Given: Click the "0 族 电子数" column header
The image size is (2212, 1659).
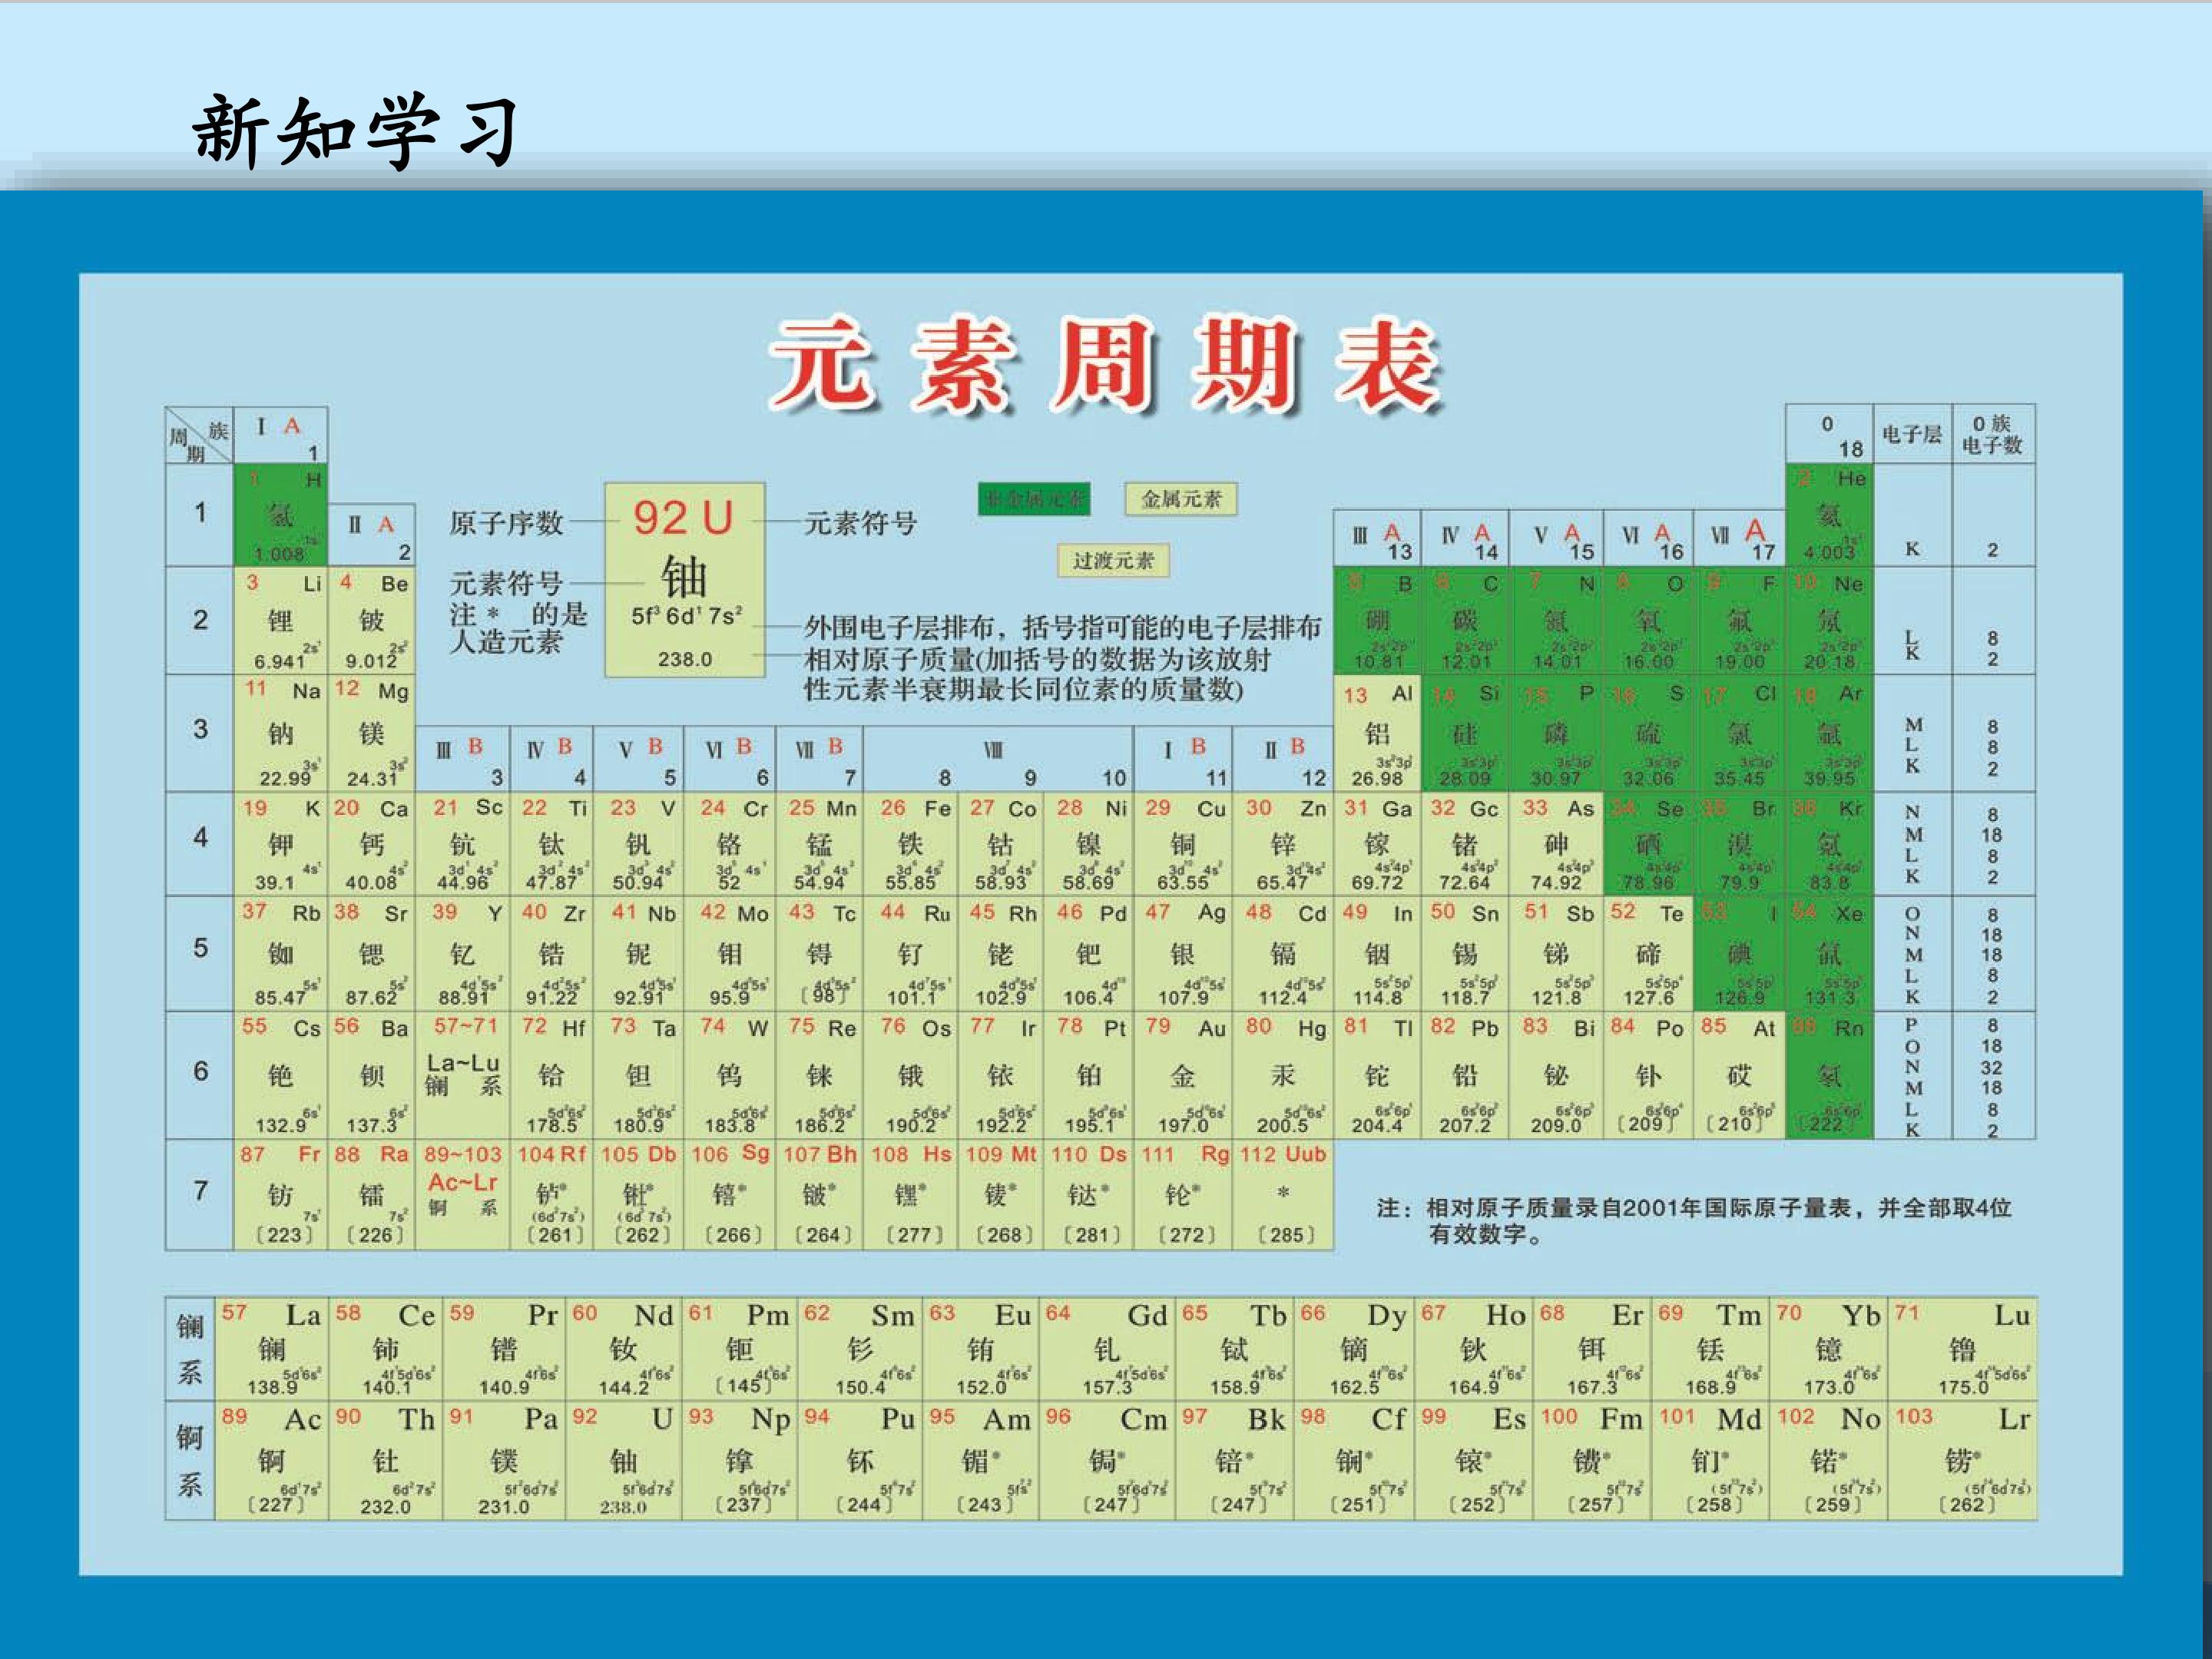Looking at the screenshot, I should click(x=1993, y=434).
